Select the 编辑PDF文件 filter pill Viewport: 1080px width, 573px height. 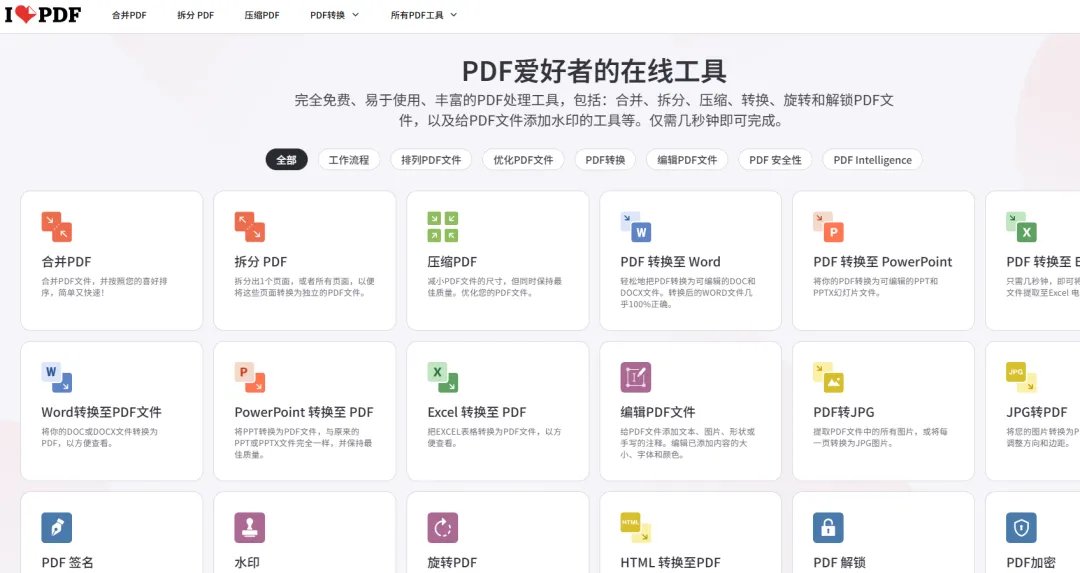tap(687, 160)
